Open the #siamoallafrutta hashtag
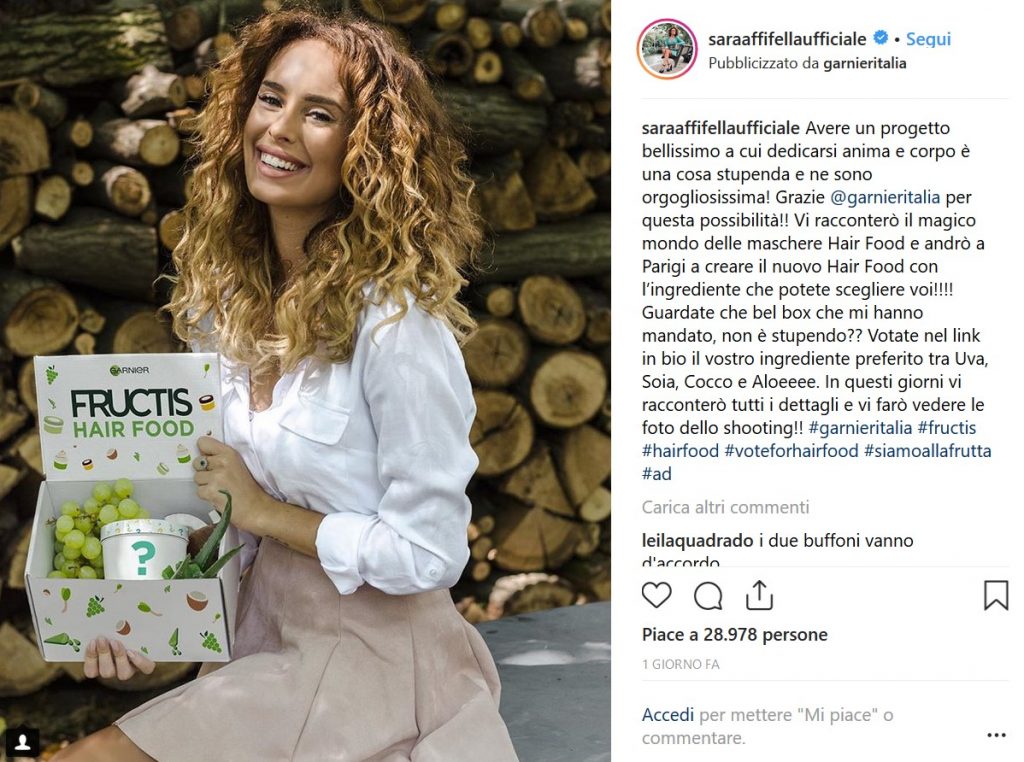Screen dimensions: 1024x762 (x=927, y=451)
